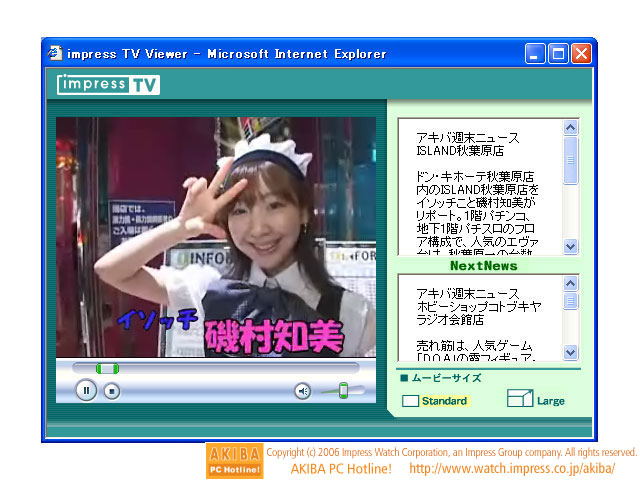Click the video display area

(216, 236)
